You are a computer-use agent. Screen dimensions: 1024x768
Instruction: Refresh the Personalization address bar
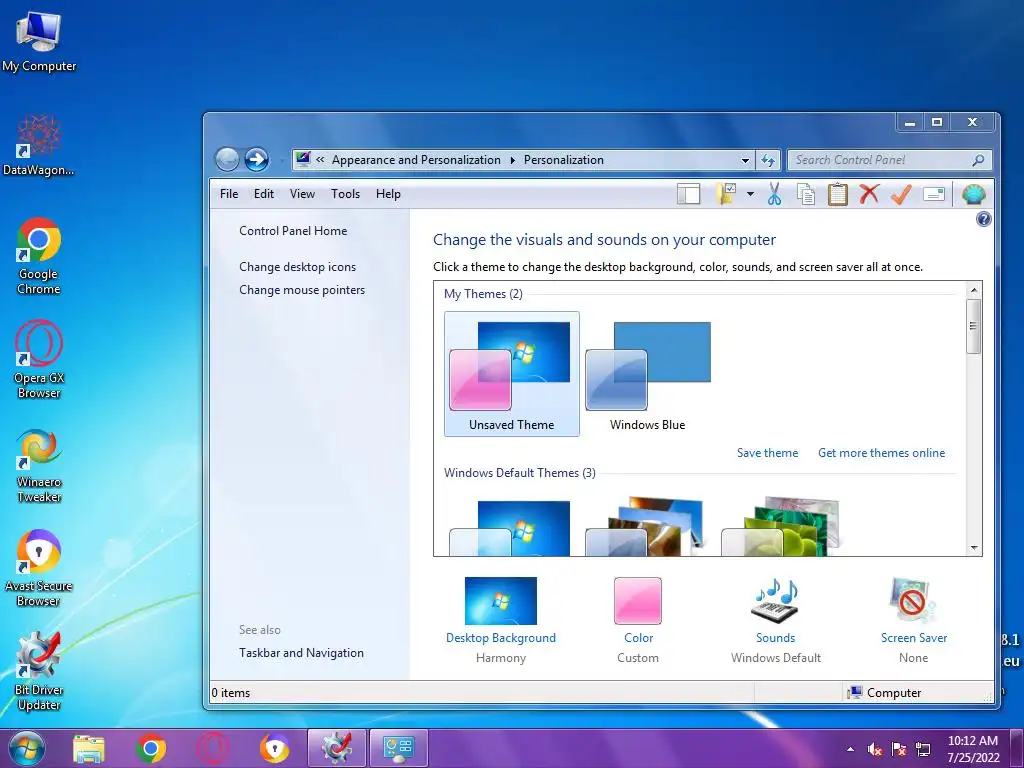pyautogui.click(x=768, y=160)
